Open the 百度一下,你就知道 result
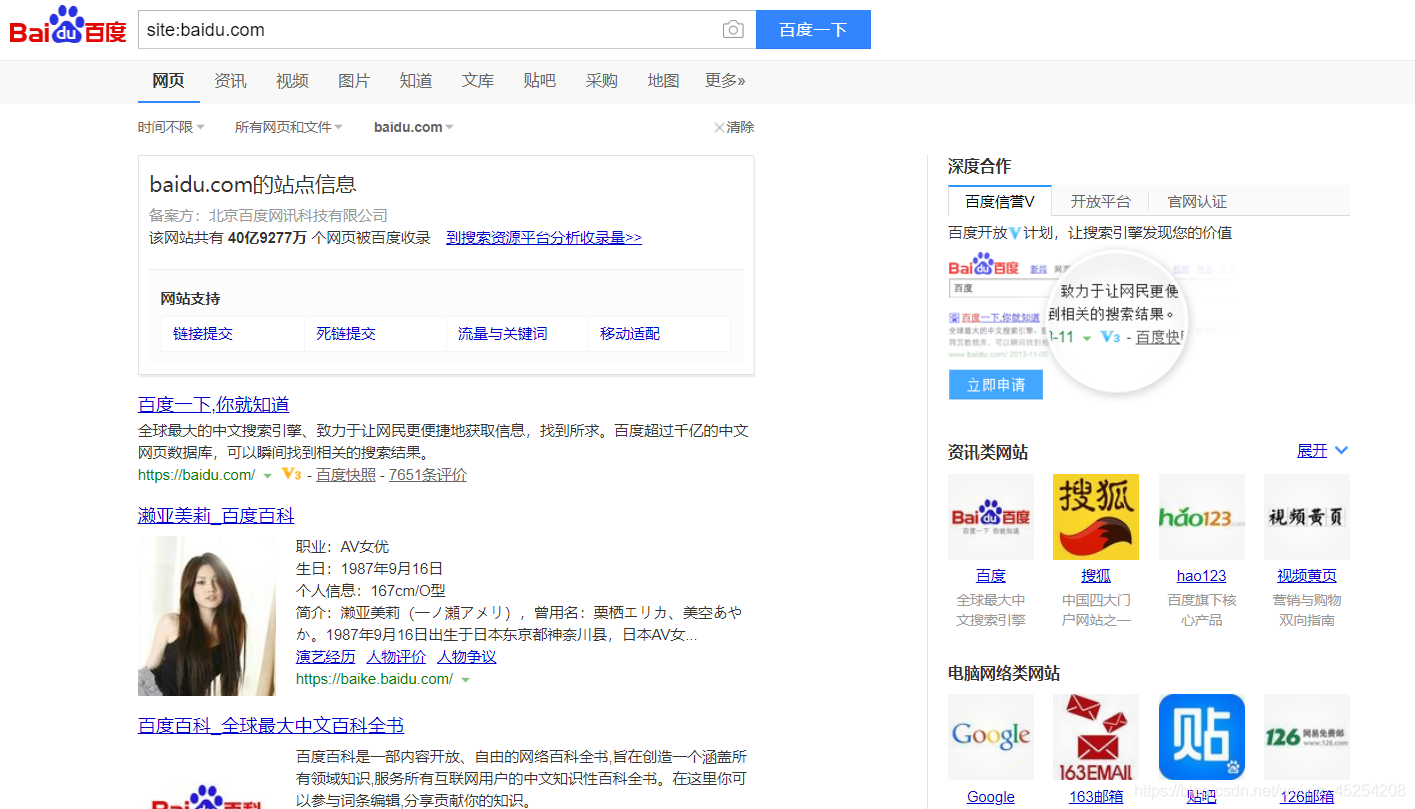 click(x=213, y=405)
